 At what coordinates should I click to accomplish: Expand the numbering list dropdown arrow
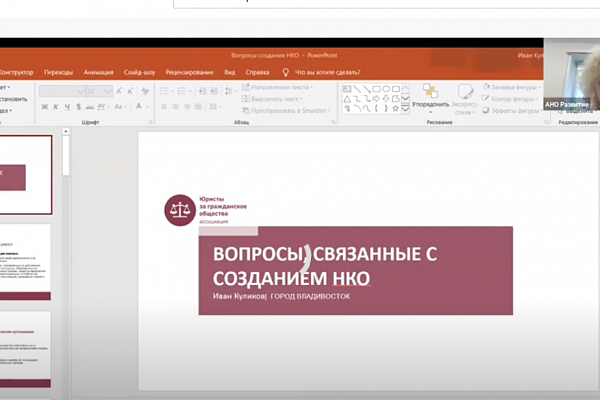point(190,91)
